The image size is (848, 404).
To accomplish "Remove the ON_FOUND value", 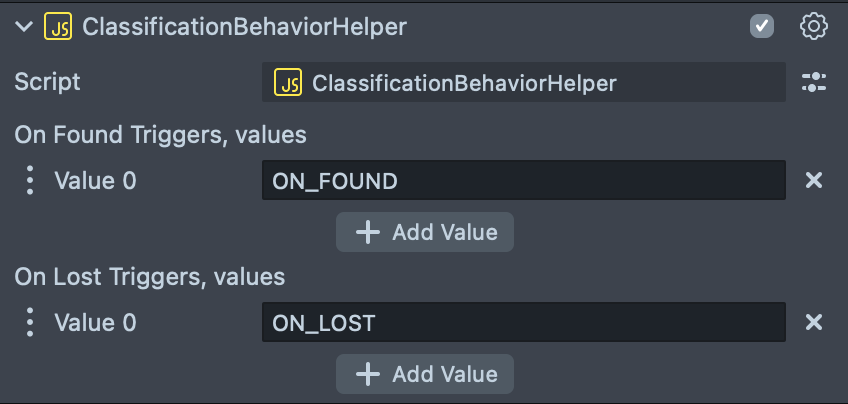I will [814, 181].
